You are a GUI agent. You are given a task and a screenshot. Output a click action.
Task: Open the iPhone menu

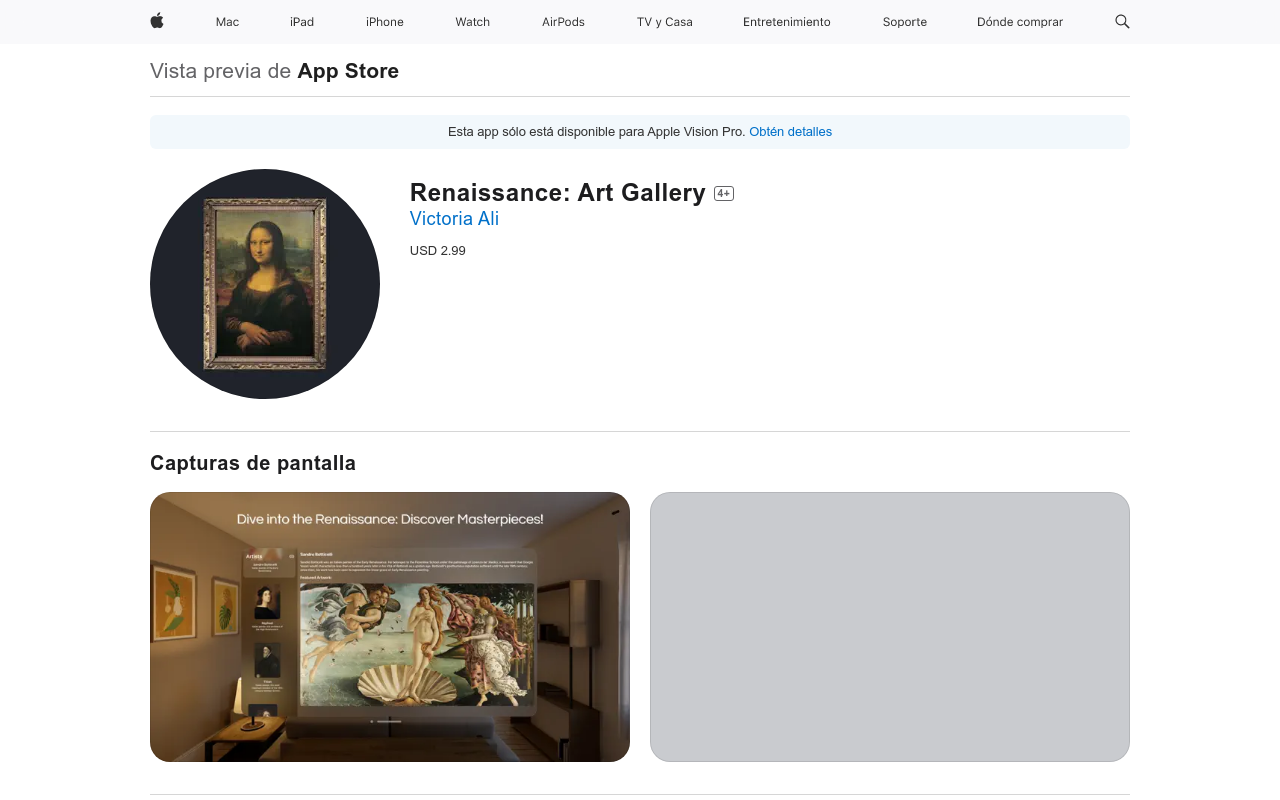click(x=385, y=22)
